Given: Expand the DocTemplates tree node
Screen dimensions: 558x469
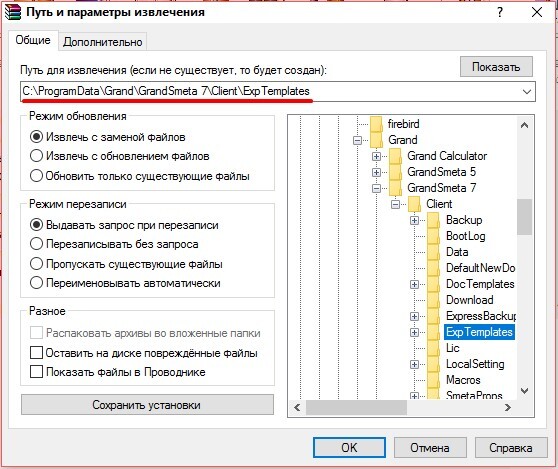Looking at the screenshot, I should click(414, 284).
